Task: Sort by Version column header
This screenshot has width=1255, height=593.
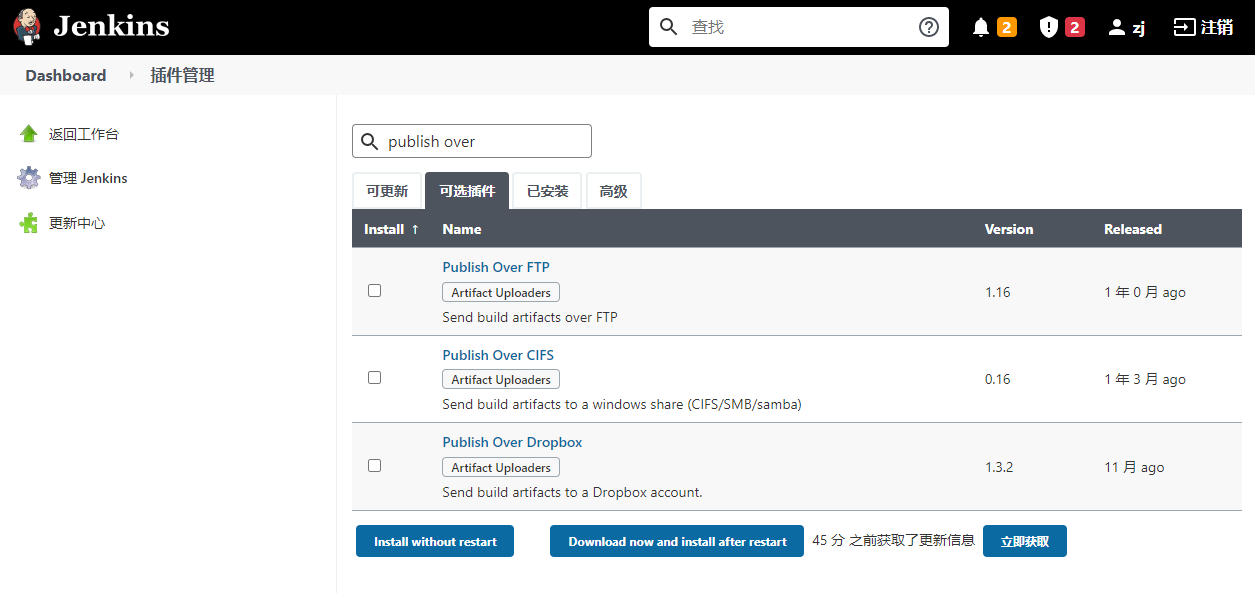Action: [x=1009, y=229]
